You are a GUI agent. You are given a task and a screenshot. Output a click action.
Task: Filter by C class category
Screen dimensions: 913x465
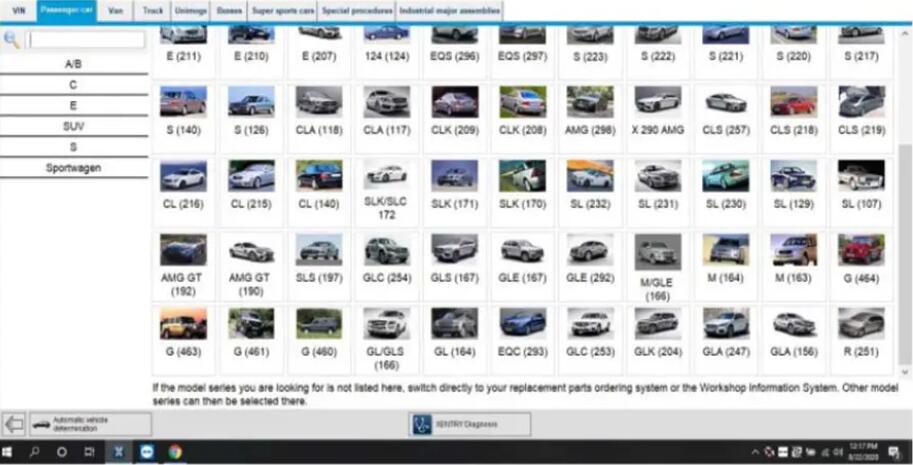(73, 85)
